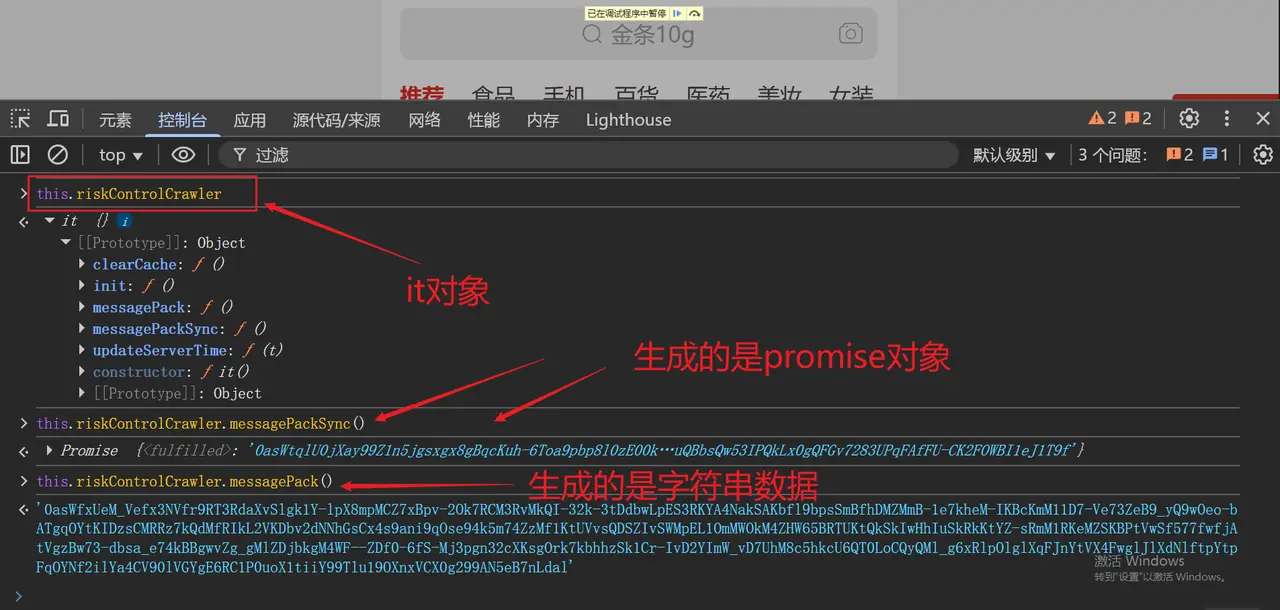Open DevTools settings with the gear icon

(x=1188, y=118)
